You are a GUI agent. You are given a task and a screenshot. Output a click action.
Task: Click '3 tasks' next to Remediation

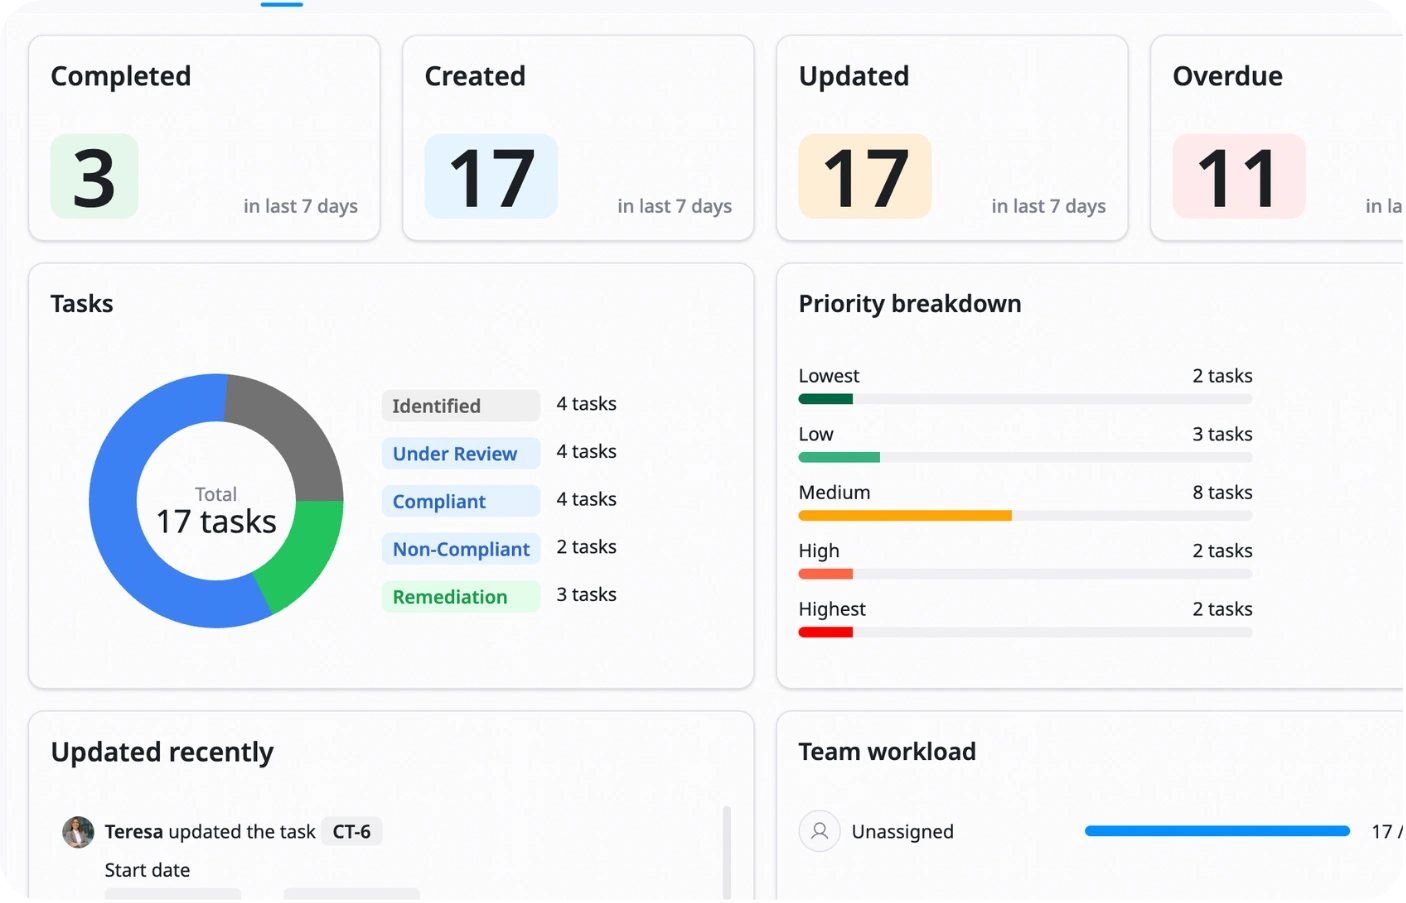[x=587, y=595]
